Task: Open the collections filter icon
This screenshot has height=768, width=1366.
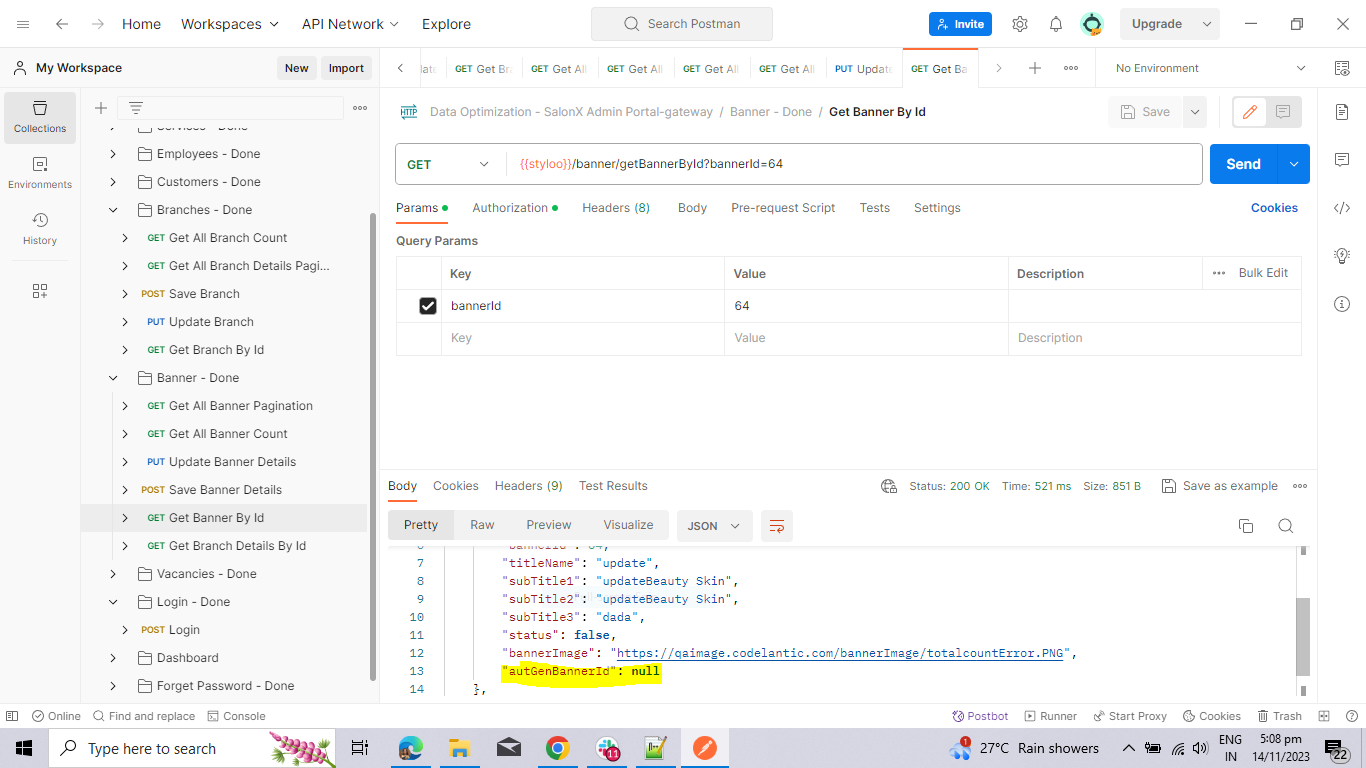Action: click(x=136, y=108)
